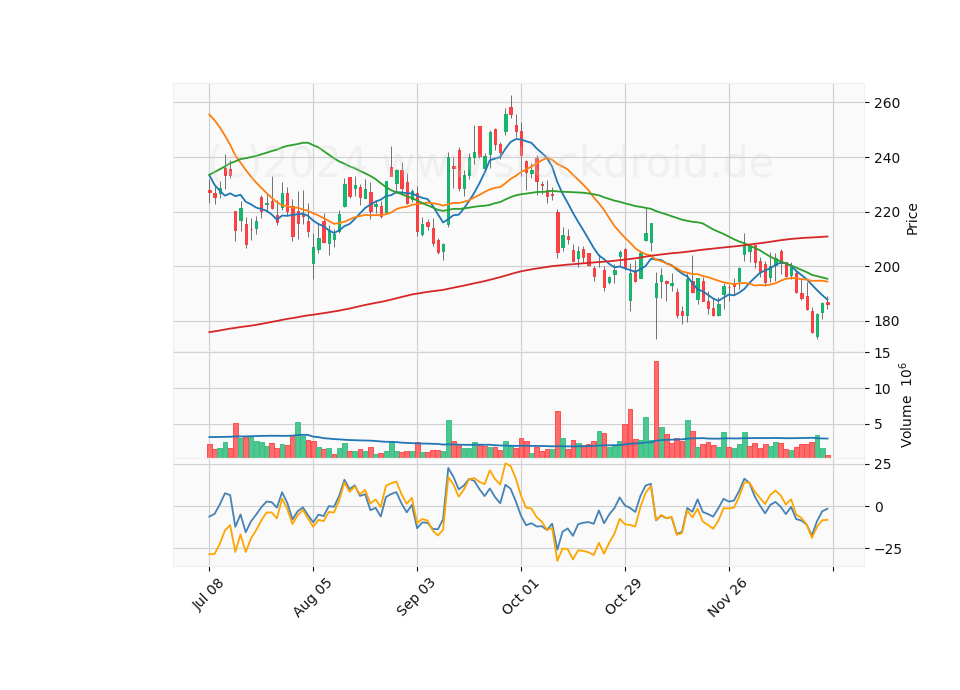Select the Volume 10^6 axis title
The height and width of the screenshot is (690, 960).
point(906,405)
